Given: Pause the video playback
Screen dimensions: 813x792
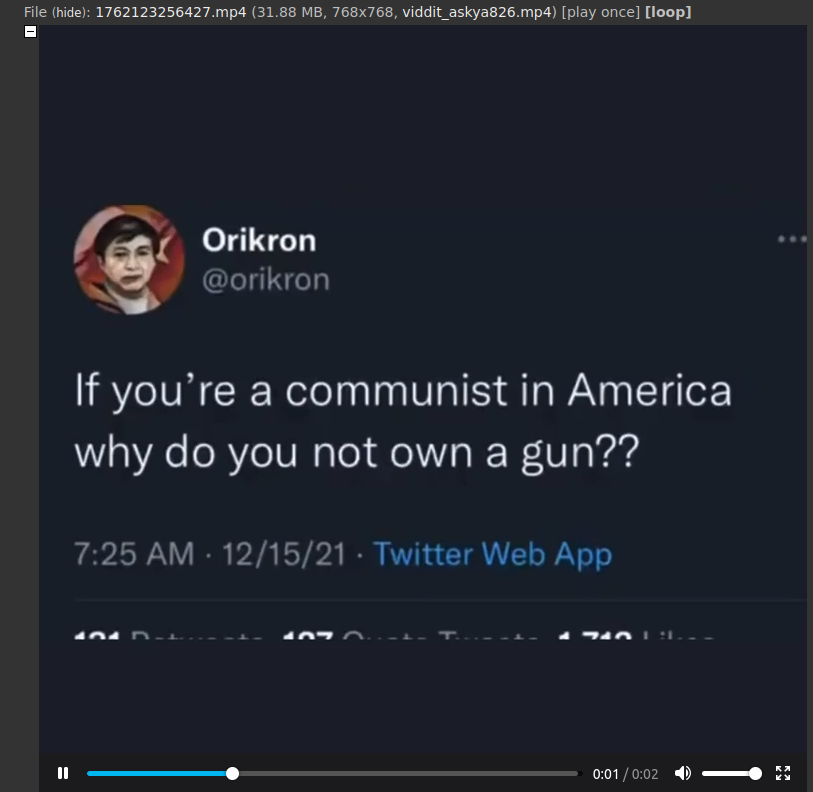Looking at the screenshot, I should [63, 773].
